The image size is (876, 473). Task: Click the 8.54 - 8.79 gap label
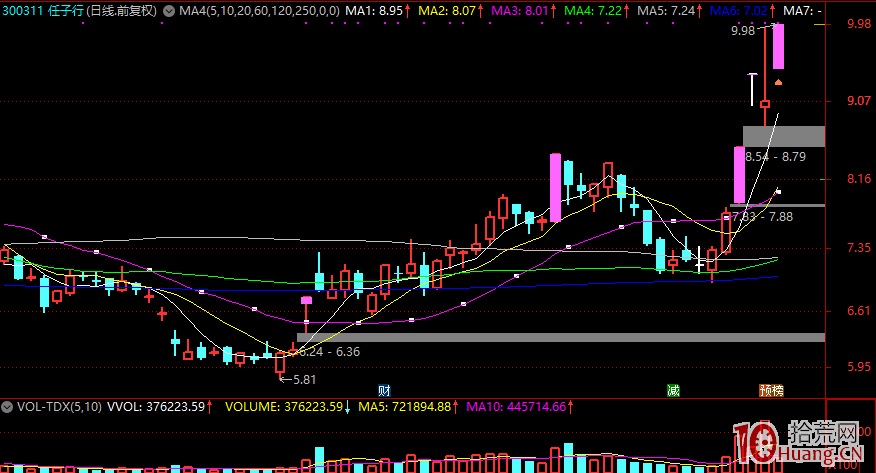click(x=775, y=157)
